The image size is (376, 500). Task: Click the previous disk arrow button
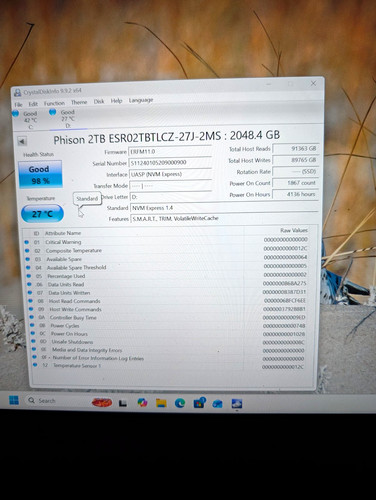pos(22,141)
